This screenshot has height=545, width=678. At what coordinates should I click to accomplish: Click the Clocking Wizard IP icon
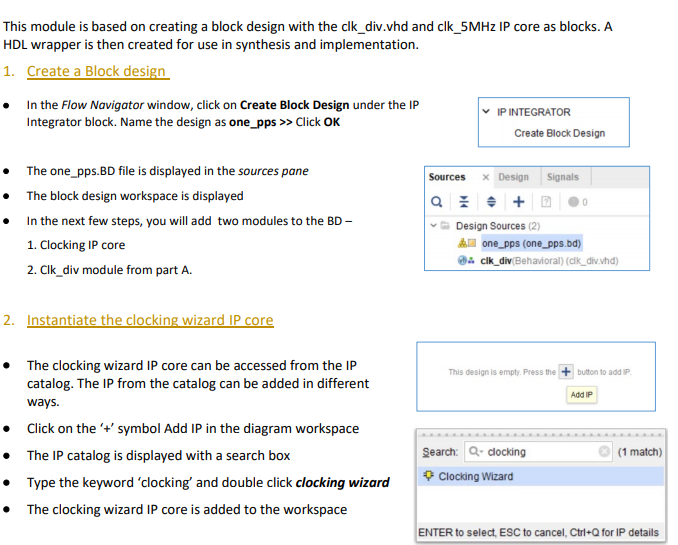(x=428, y=476)
